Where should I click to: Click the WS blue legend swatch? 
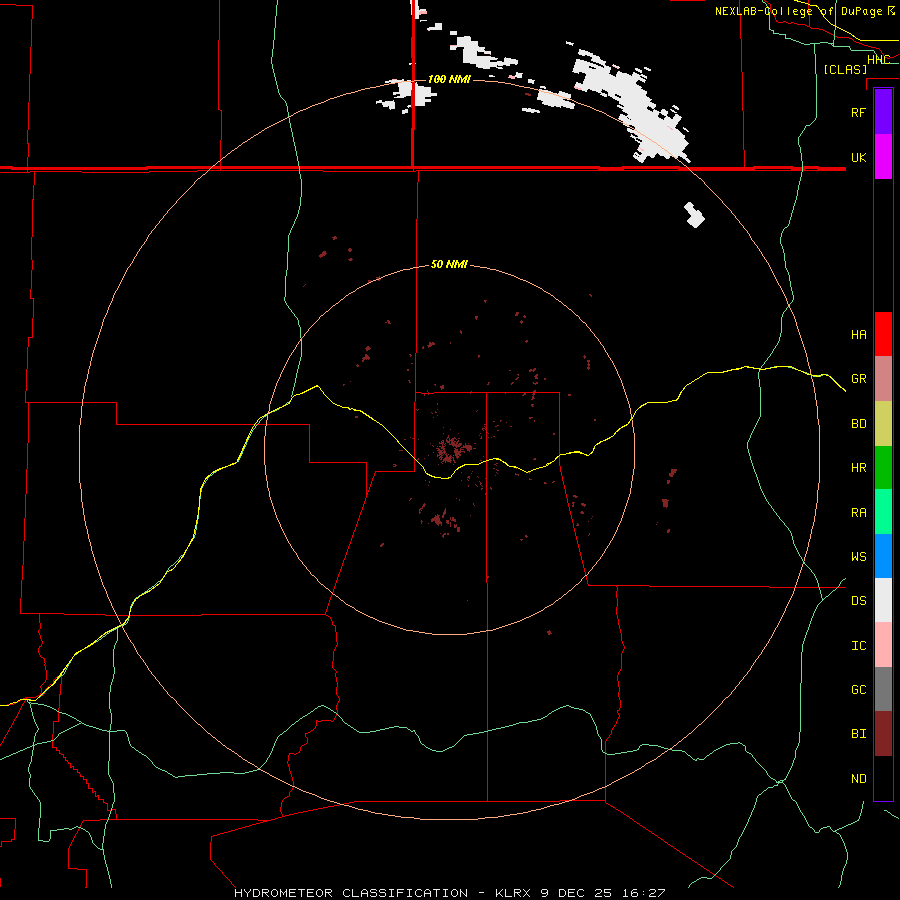(883, 556)
